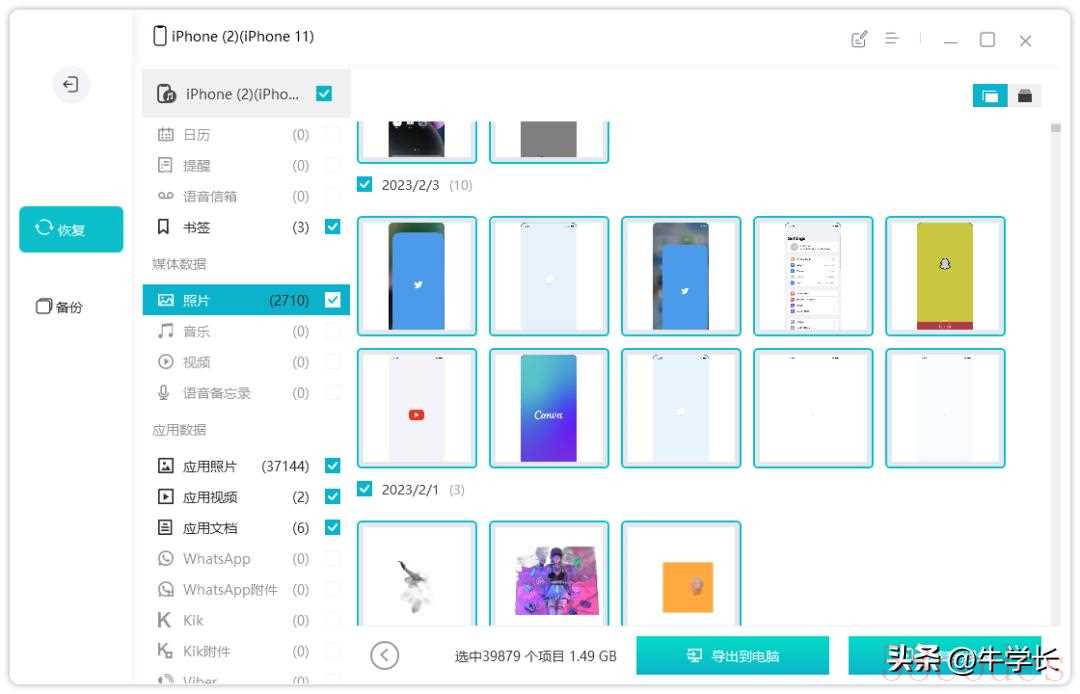Click the device icon beside iPhone (2)(iPho...
Viewport: 1080px width, 694px height.
coord(166,94)
